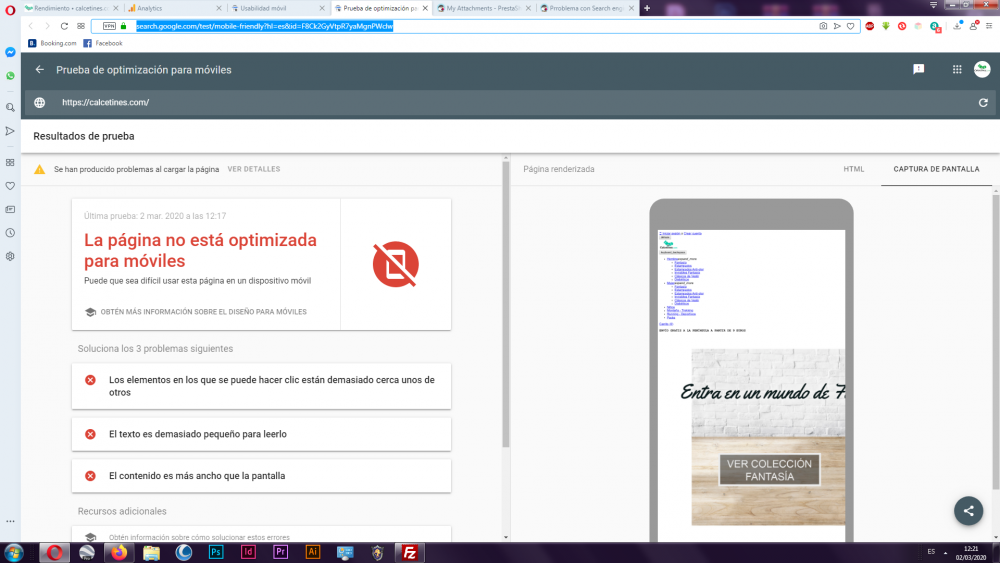Open the green download-arrow extension
The image size is (1000, 563).
886,26
